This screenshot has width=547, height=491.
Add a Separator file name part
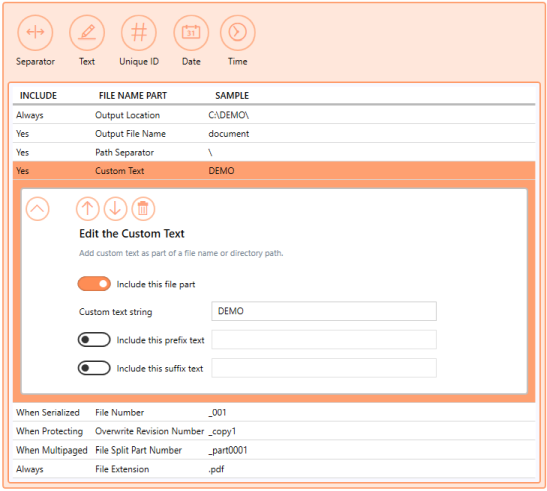click(x=35, y=32)
